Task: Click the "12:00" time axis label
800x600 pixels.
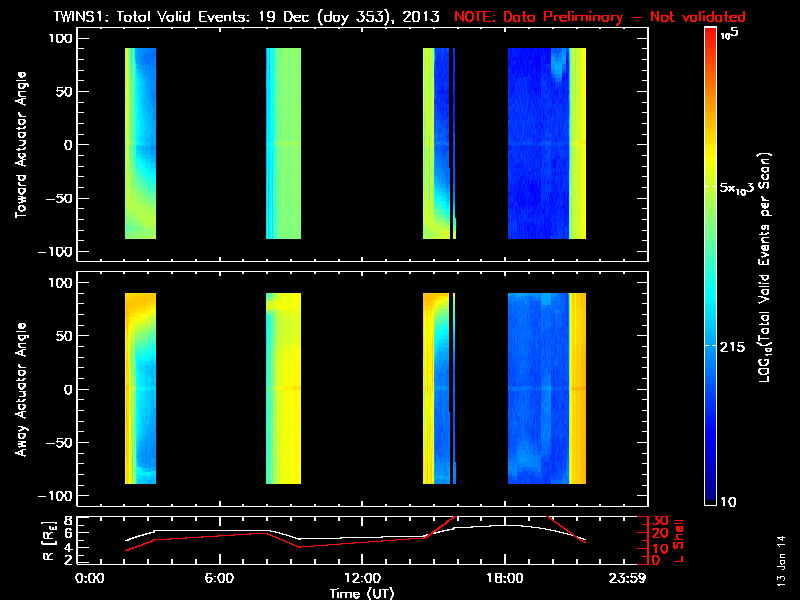Action: point(362,578)
